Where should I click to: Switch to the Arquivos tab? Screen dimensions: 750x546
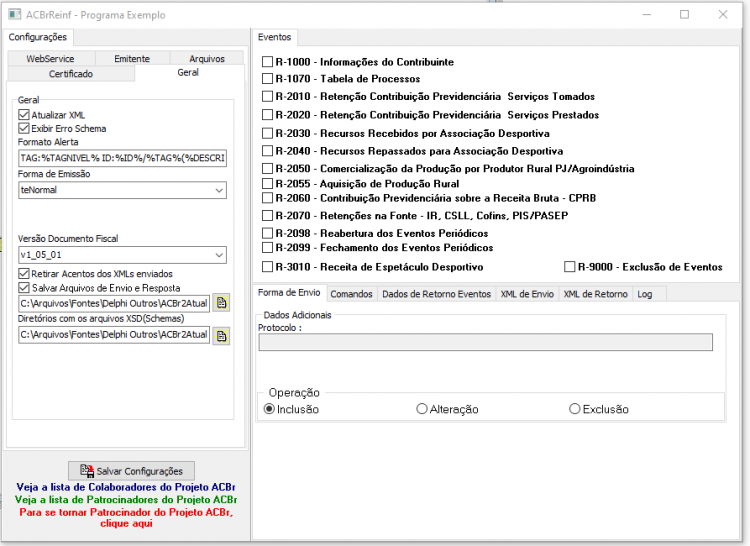207,58
